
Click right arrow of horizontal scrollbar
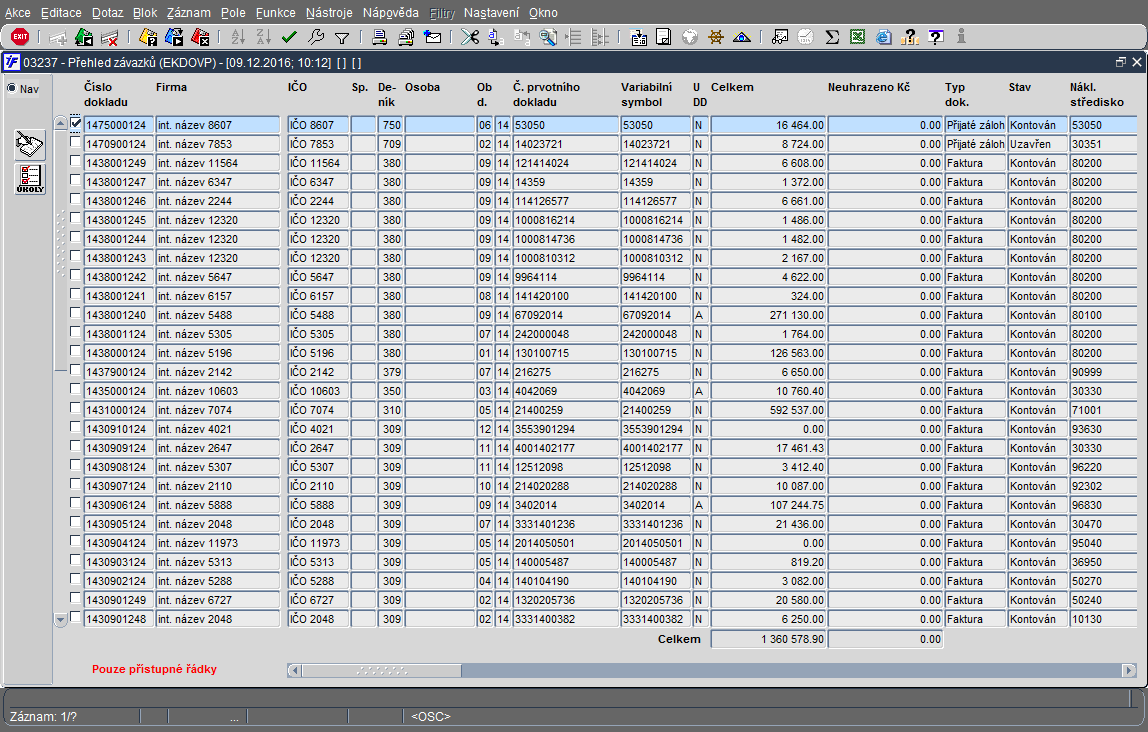(x=1129, y=670)
